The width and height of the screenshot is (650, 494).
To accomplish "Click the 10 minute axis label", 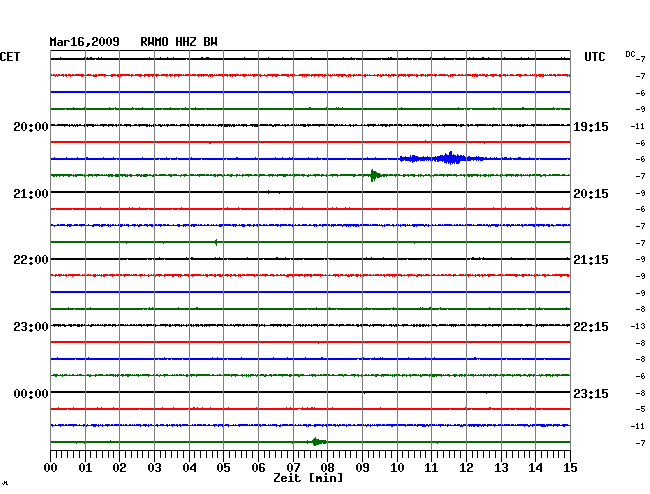I will 397,468.
